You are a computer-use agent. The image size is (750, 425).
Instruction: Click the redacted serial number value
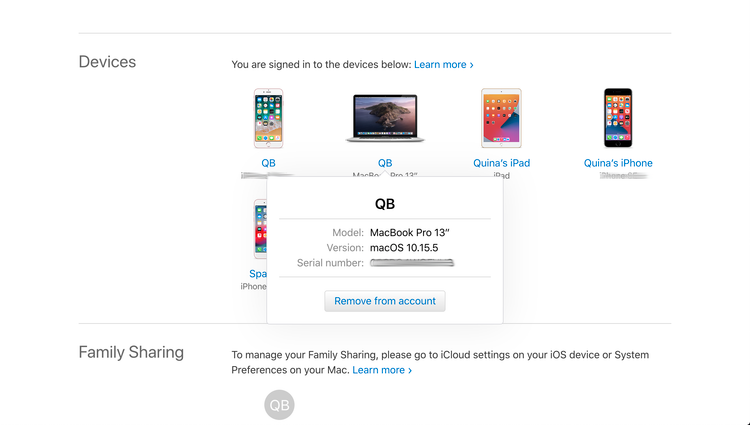click(412, 263)
